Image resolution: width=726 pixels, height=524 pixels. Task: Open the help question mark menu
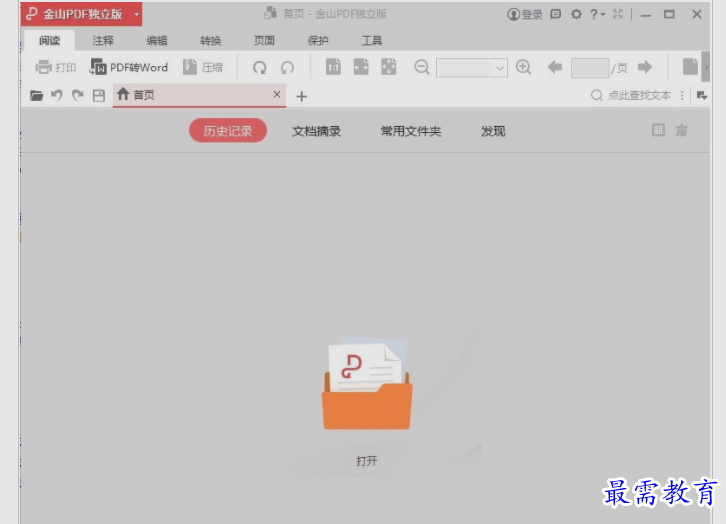coord(597,14)
